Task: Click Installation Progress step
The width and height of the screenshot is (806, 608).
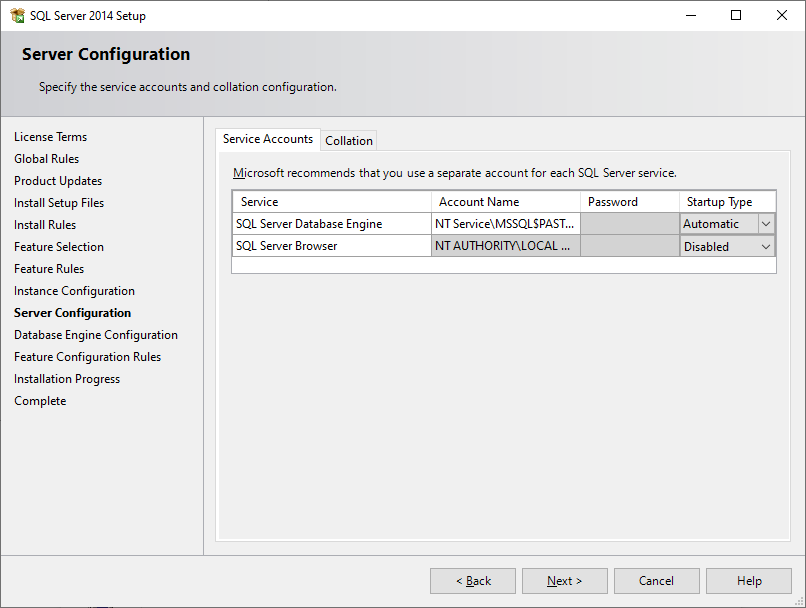Action: point(67,379)
